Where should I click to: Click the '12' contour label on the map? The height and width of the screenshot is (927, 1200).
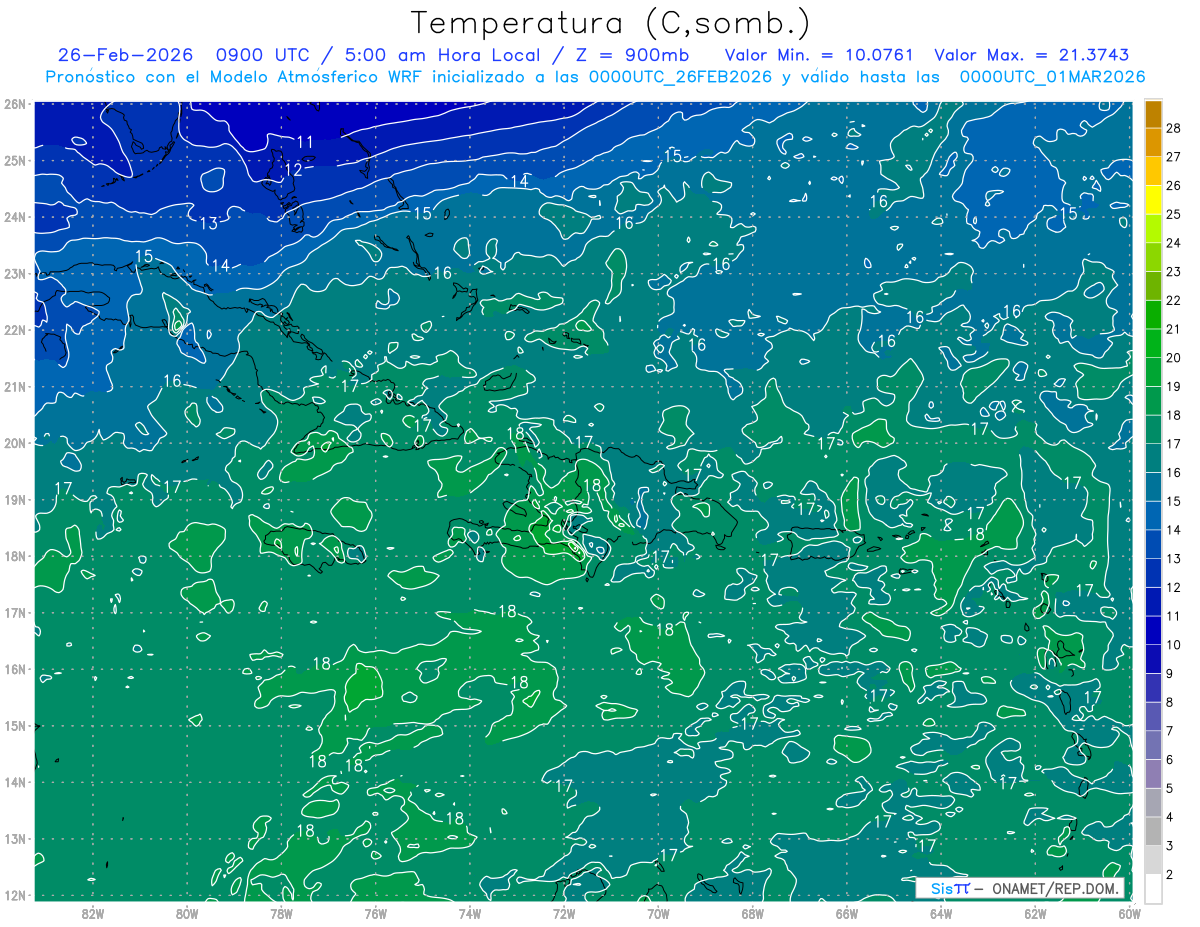point(292,171)
